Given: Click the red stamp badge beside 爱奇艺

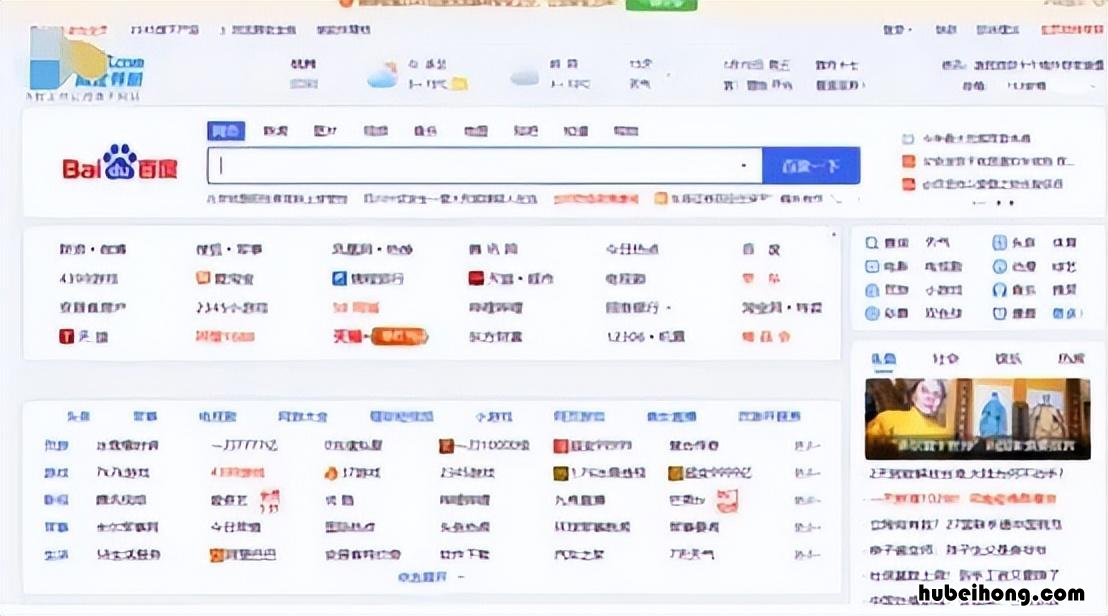Looking at the screenshot, I should (269, 501).
